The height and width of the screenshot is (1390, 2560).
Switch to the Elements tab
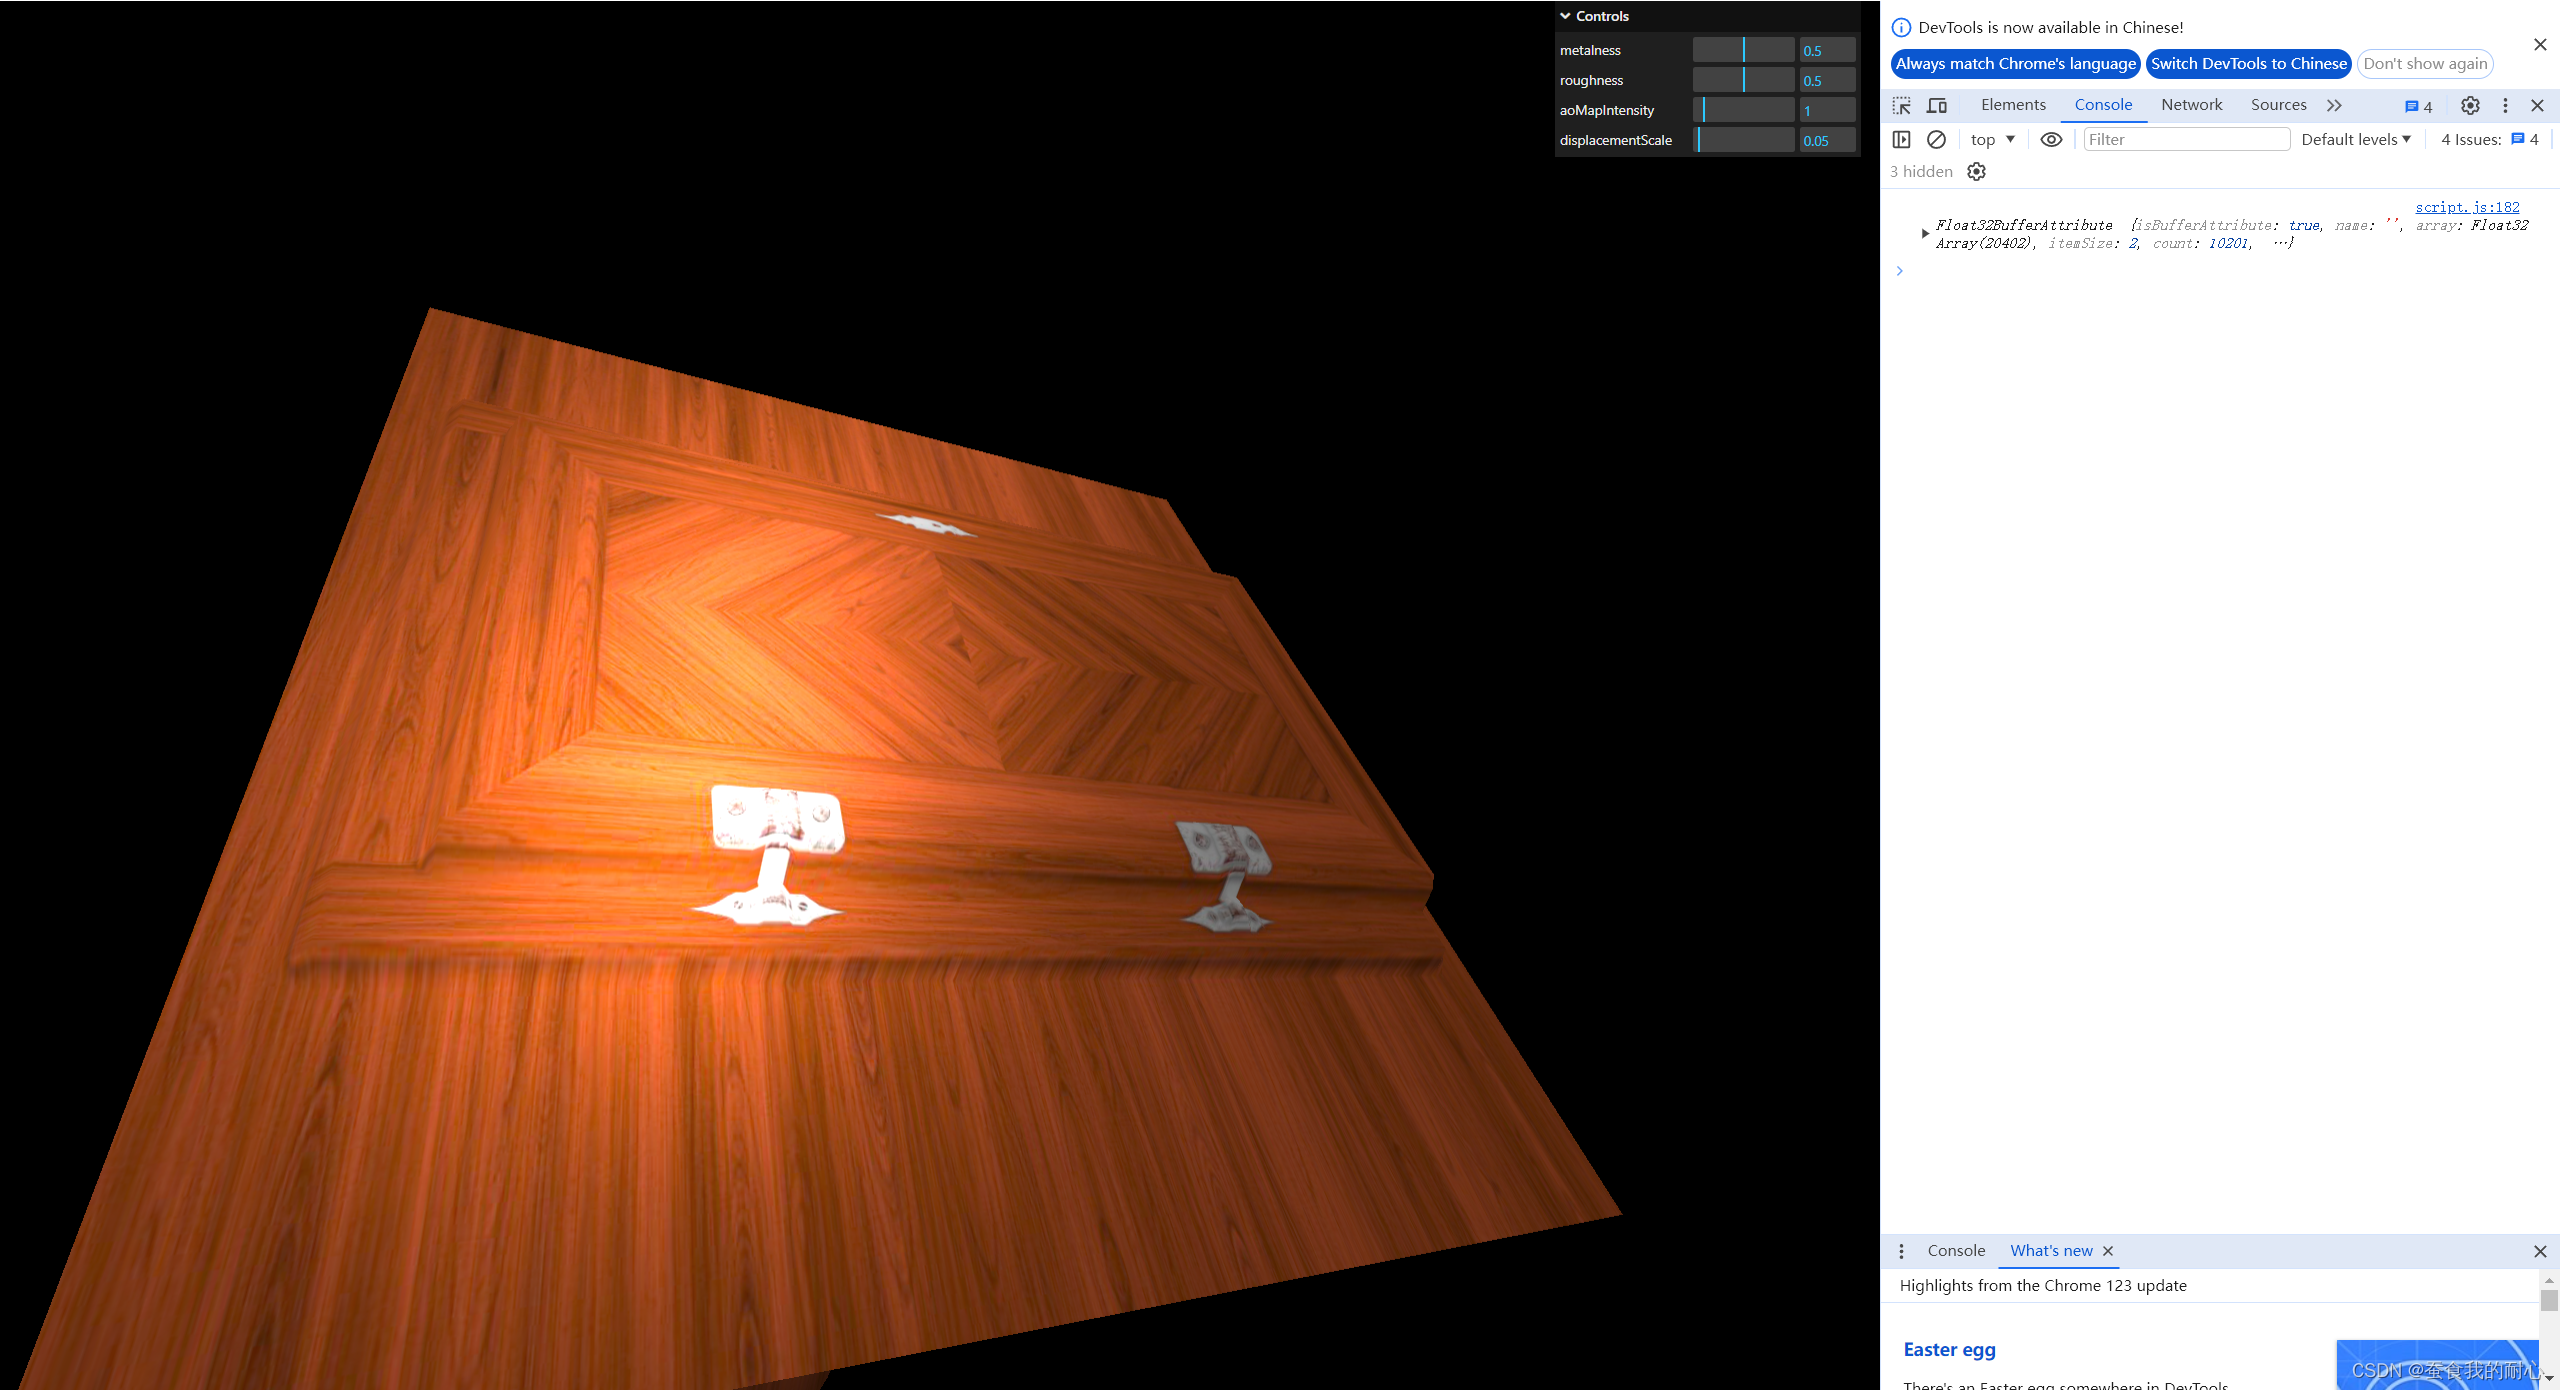coord(2012,104)
